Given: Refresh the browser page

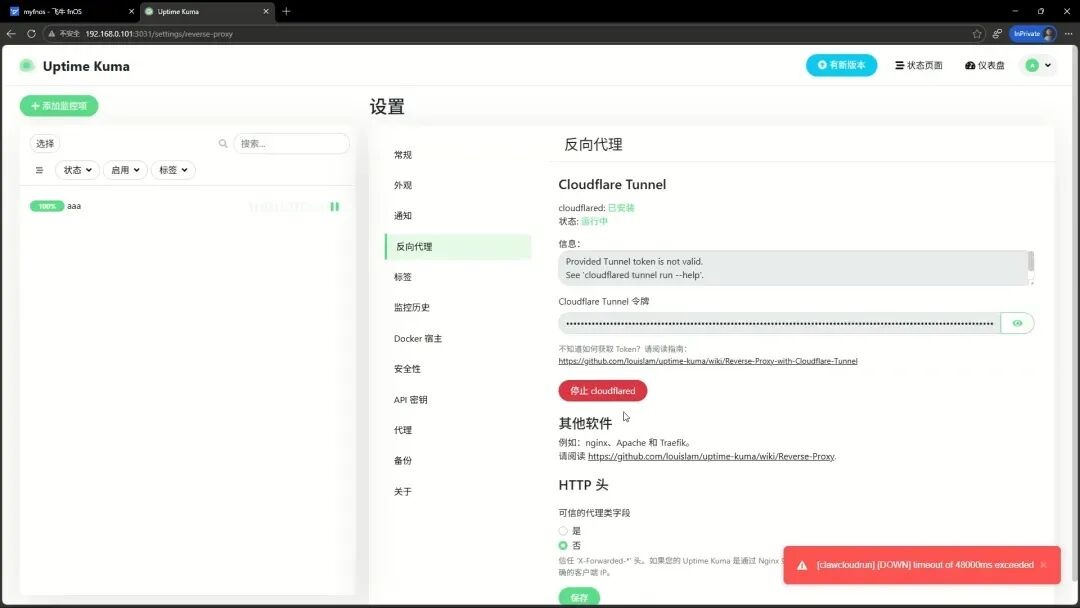Looking at the screenshot, I should pyautogui.click(x=31, y=33).
